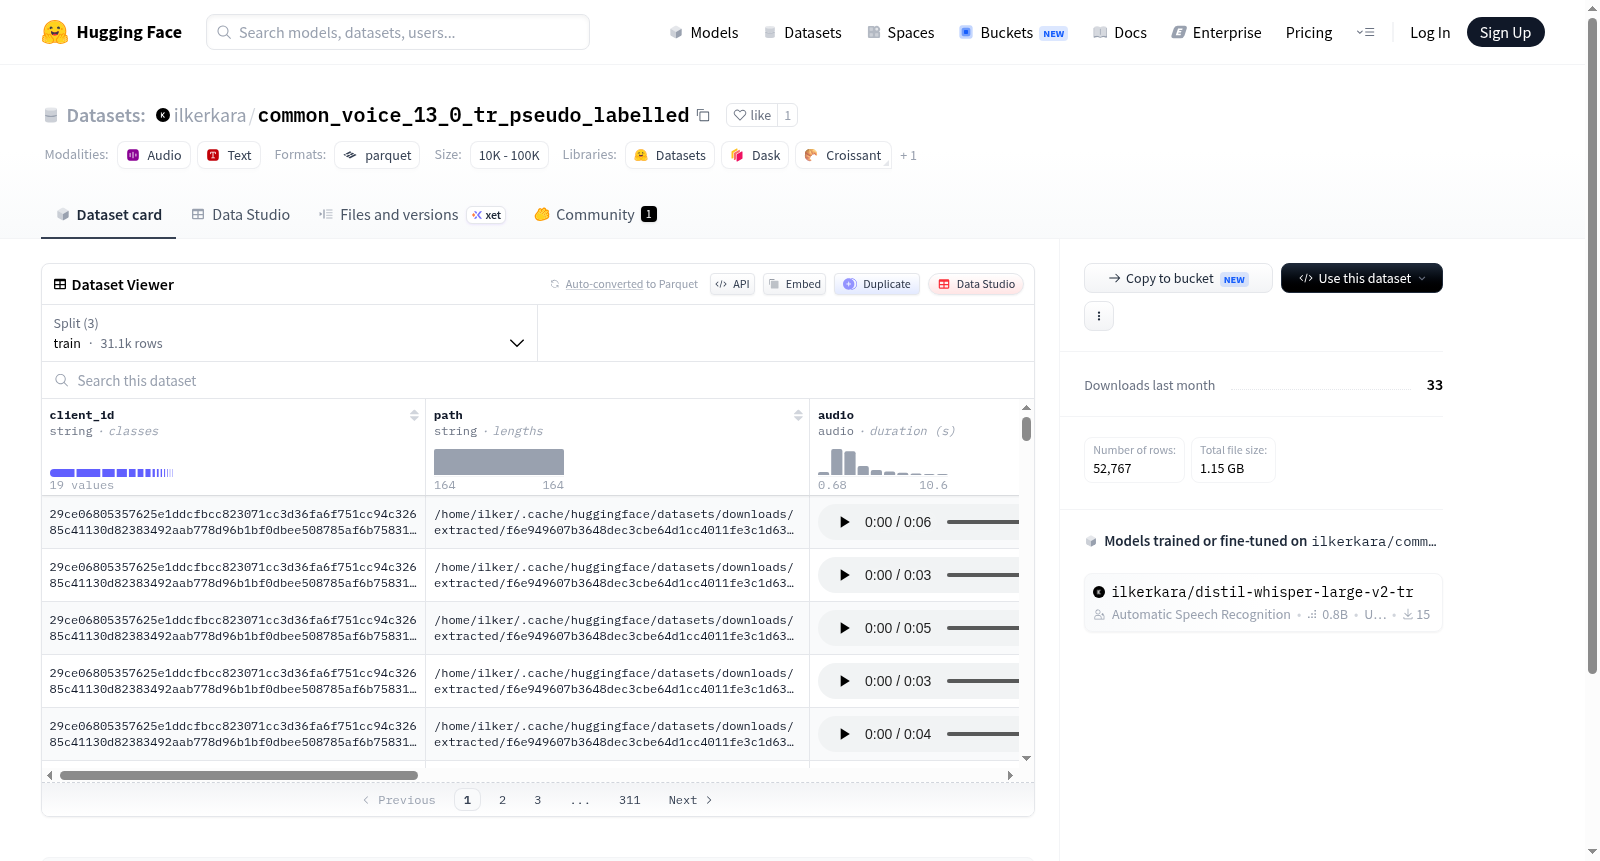Click Copy to bucket button

coord(1178,278)
